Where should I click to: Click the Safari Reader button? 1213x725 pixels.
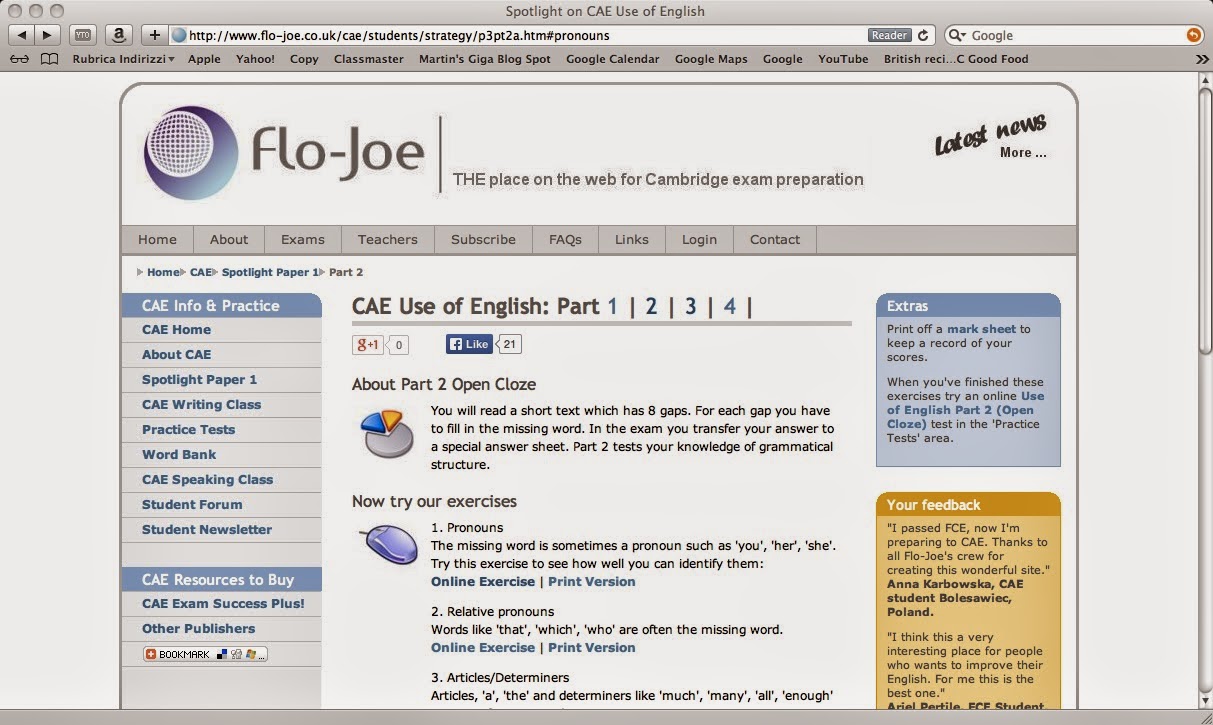889,35
